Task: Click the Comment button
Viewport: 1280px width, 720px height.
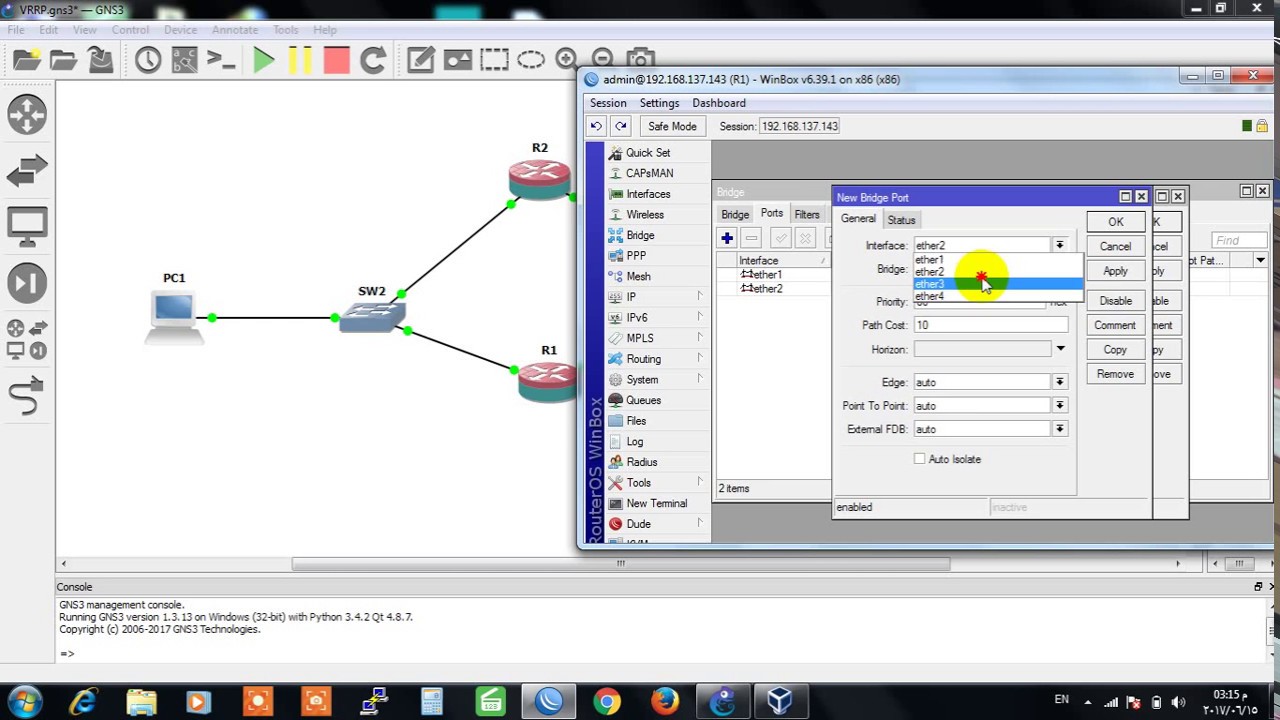Action: point(1115,325)
